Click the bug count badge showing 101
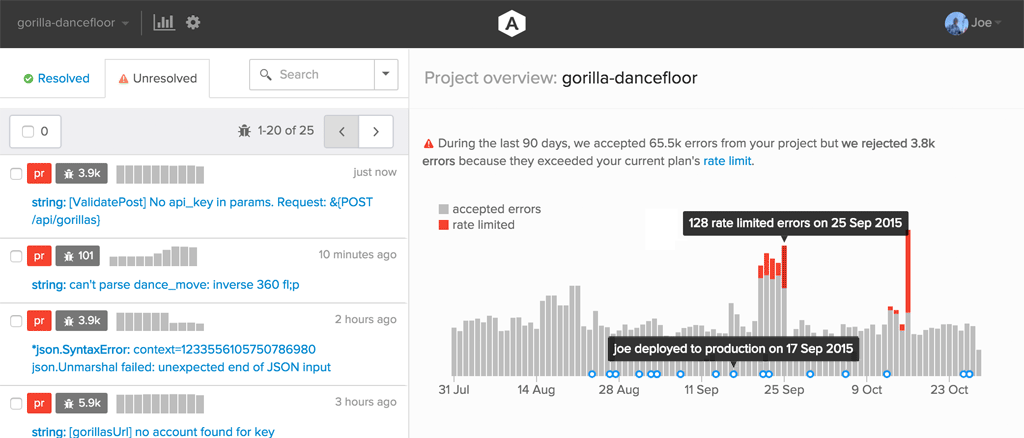The image size is (1024, 438). (x=78, y=255)
